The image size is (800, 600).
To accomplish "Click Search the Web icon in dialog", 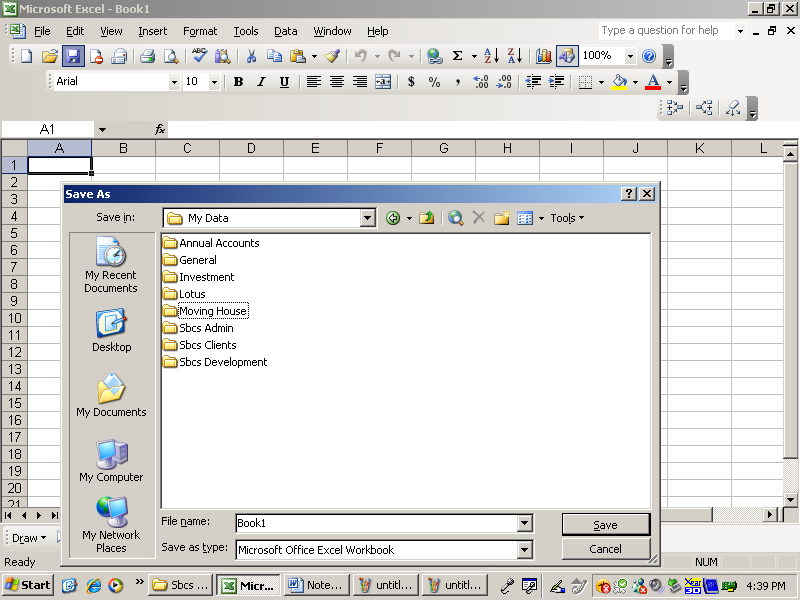I will 455,218.
